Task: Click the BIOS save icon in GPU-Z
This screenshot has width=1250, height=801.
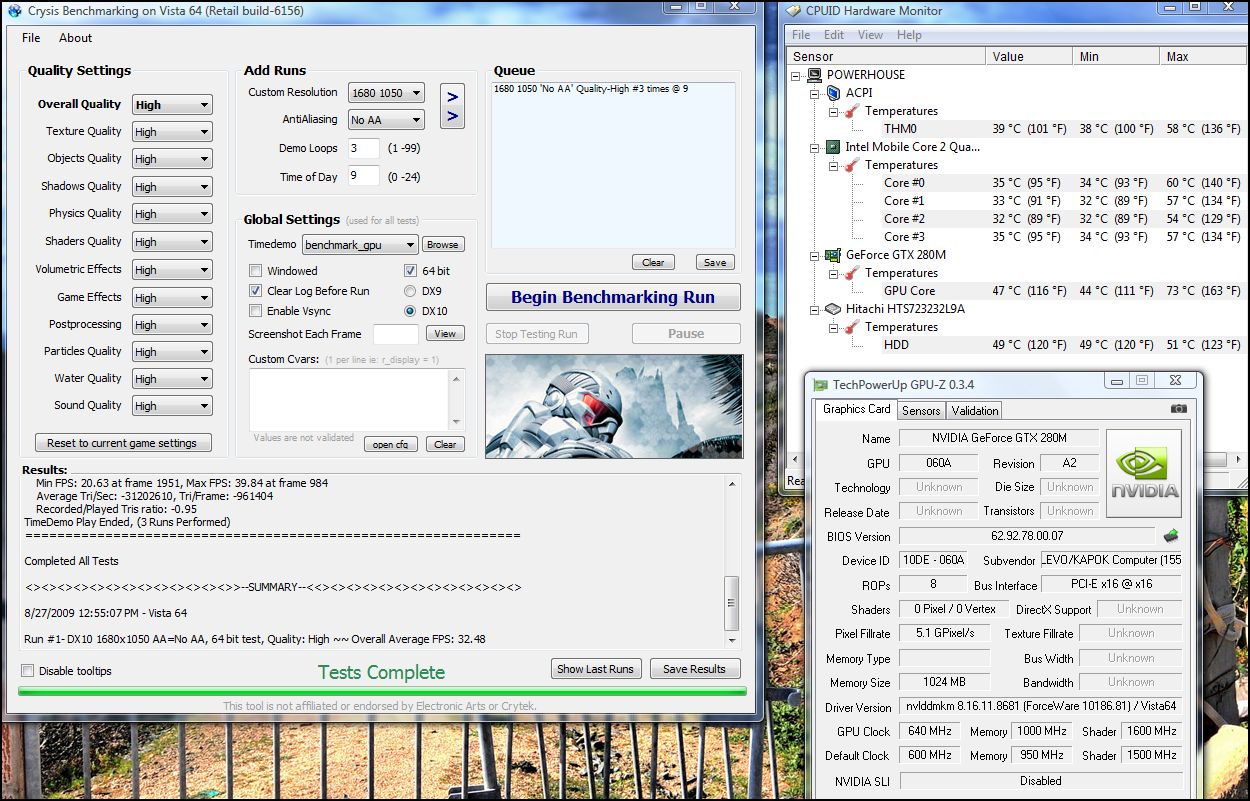Action: (1171, 536)
